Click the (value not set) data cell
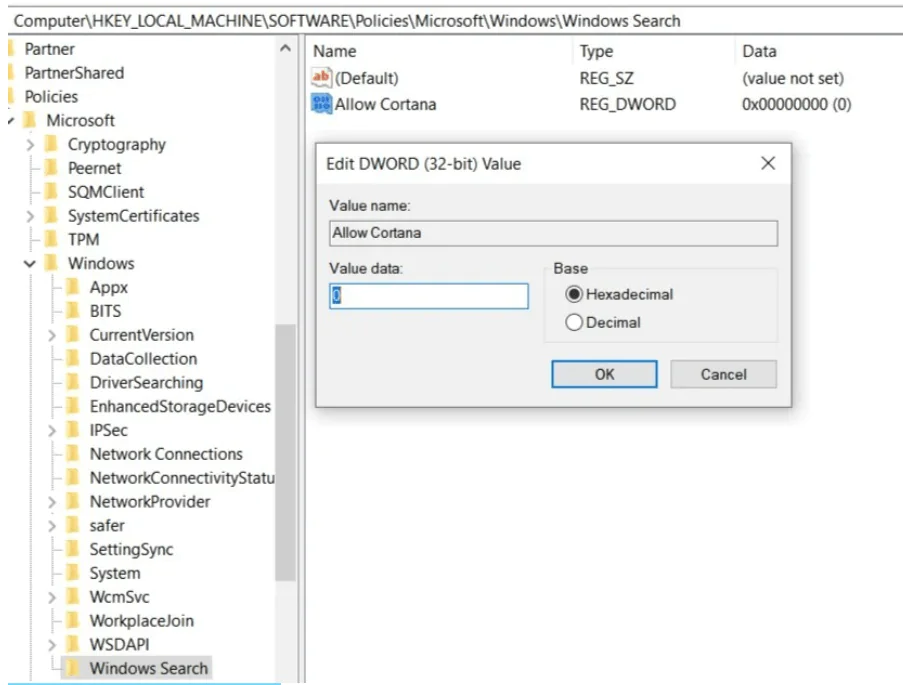The height and width of the screenshot is (685, 903). tap(793, 78)
